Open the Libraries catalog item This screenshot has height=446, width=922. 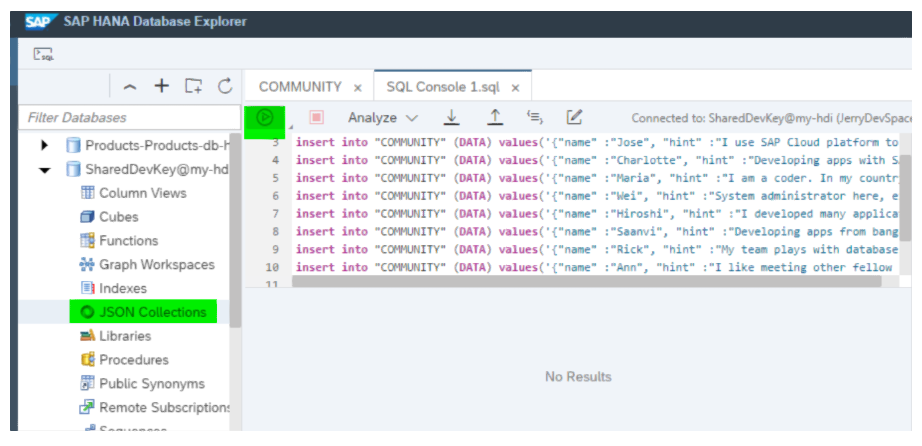(125, 336)
